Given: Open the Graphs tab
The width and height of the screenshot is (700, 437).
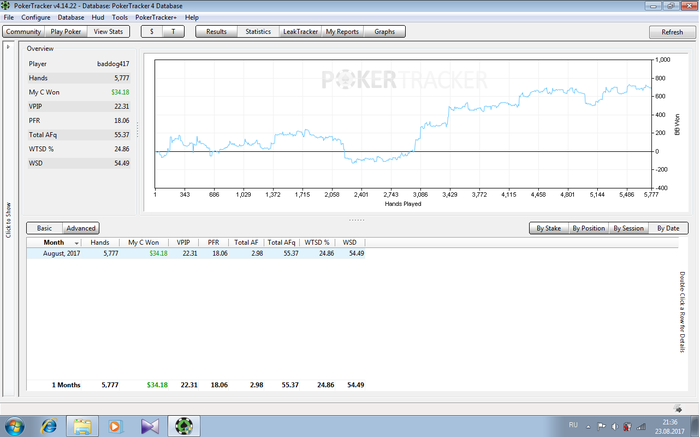Looking at the screenshot, I should (x=384, y=32).
